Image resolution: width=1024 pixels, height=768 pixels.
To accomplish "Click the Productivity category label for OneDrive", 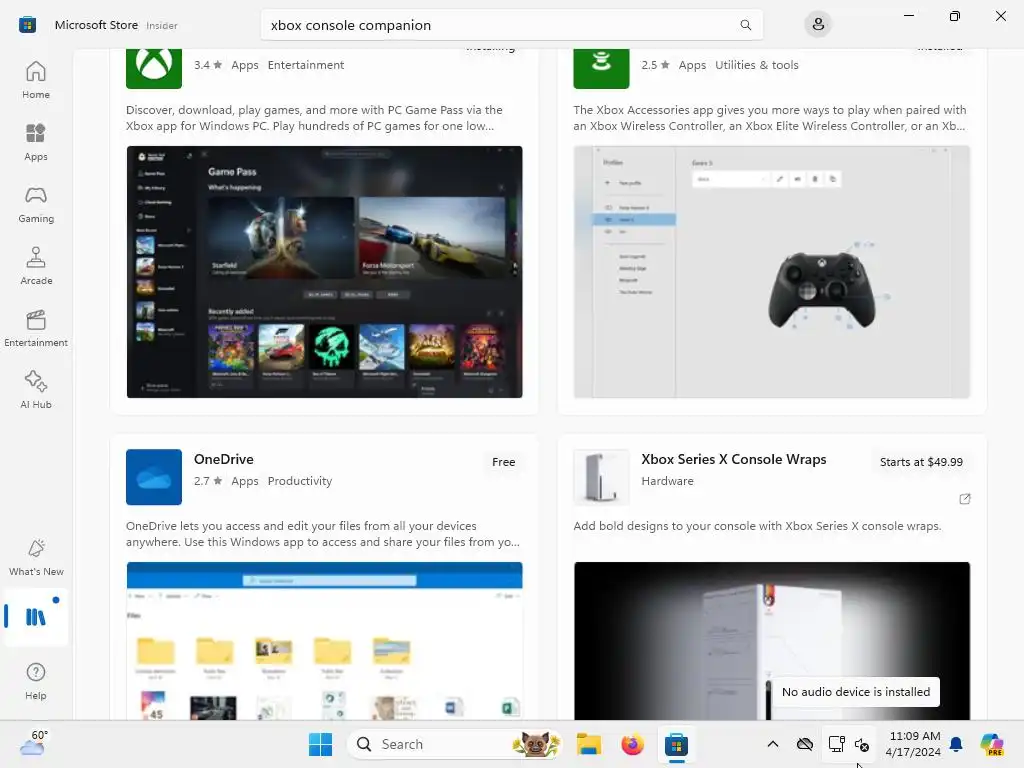I will coord(300,481).
